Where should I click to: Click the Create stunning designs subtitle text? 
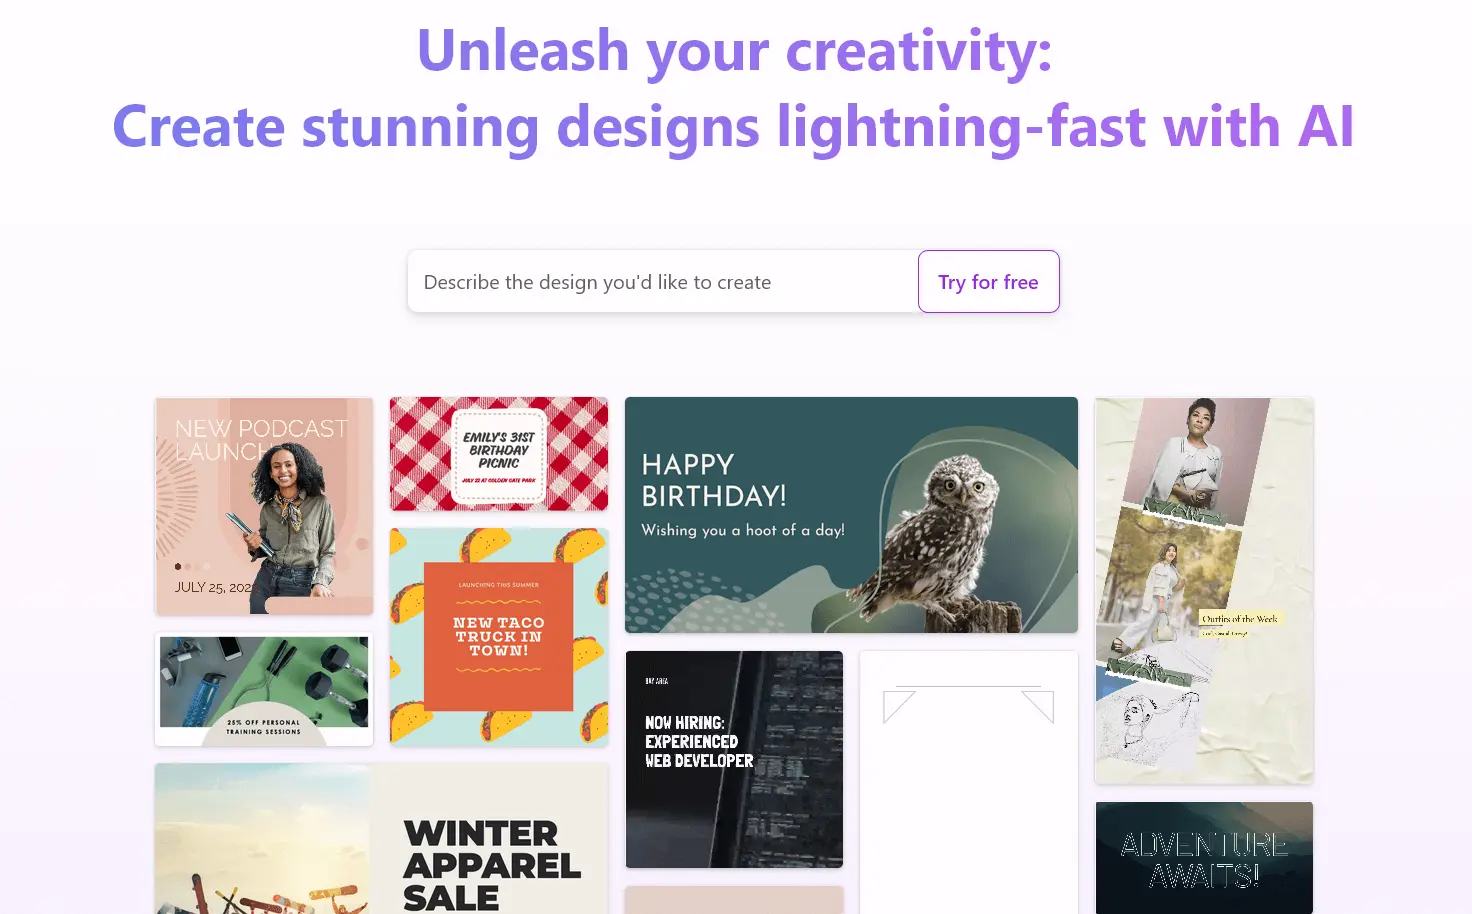click(734, 127)
